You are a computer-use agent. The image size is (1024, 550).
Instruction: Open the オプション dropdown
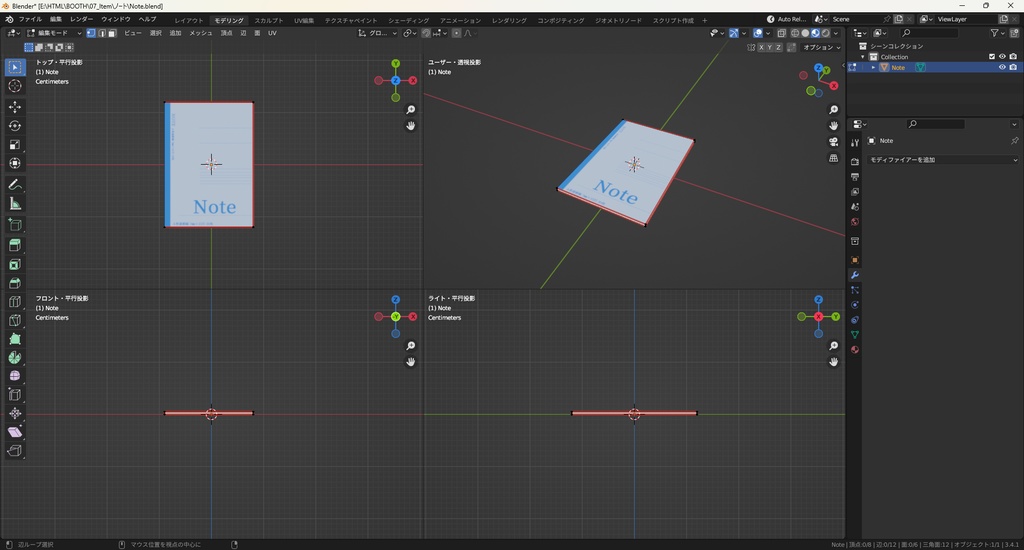coord(820,47)
